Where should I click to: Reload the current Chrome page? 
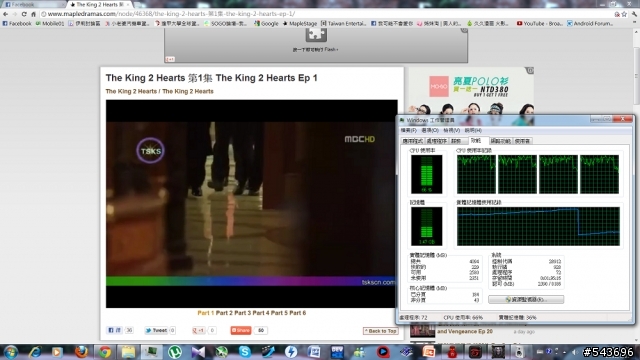click(24, 14)
